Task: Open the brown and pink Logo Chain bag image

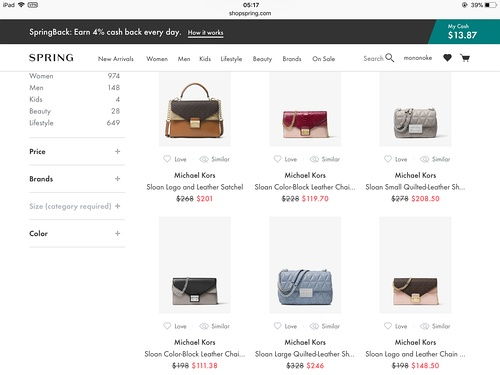Action: (x=415, y=265)
